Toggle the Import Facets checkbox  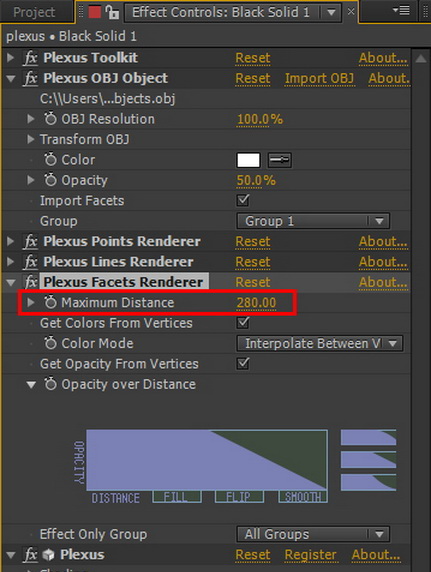pos(243,200)
